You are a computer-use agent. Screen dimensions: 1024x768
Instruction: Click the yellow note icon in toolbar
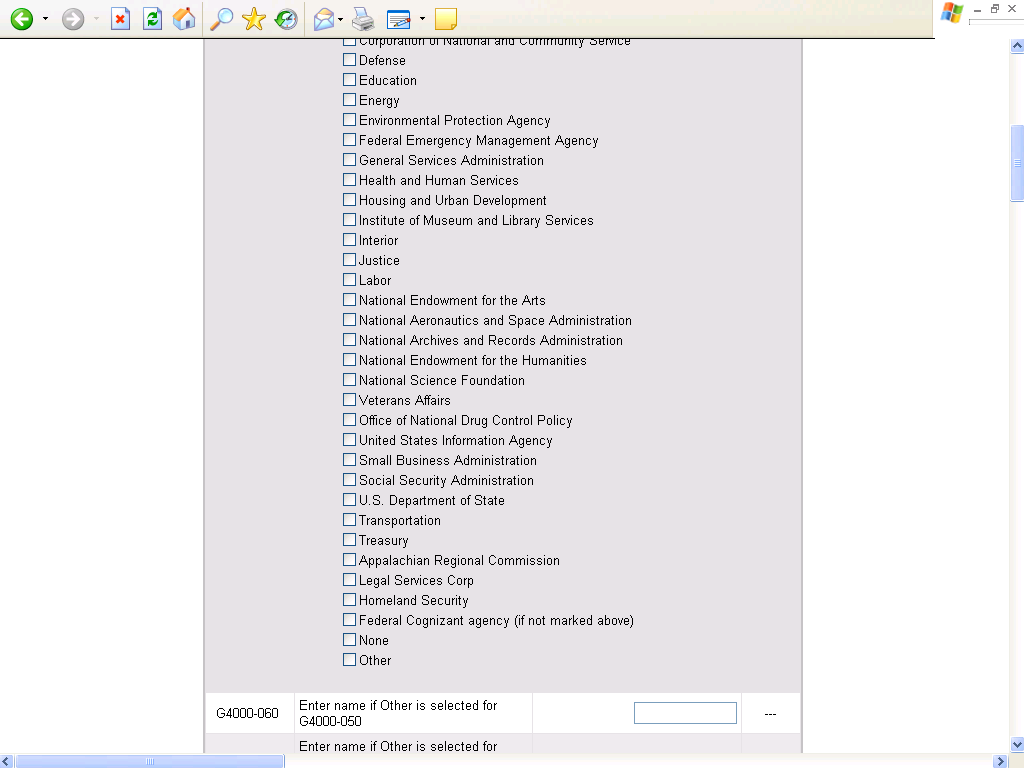446,19
